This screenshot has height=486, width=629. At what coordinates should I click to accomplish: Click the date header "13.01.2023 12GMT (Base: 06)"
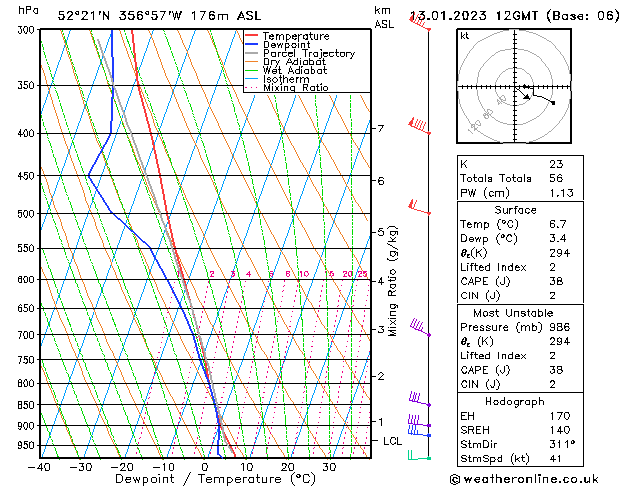(x=514, y=16)
